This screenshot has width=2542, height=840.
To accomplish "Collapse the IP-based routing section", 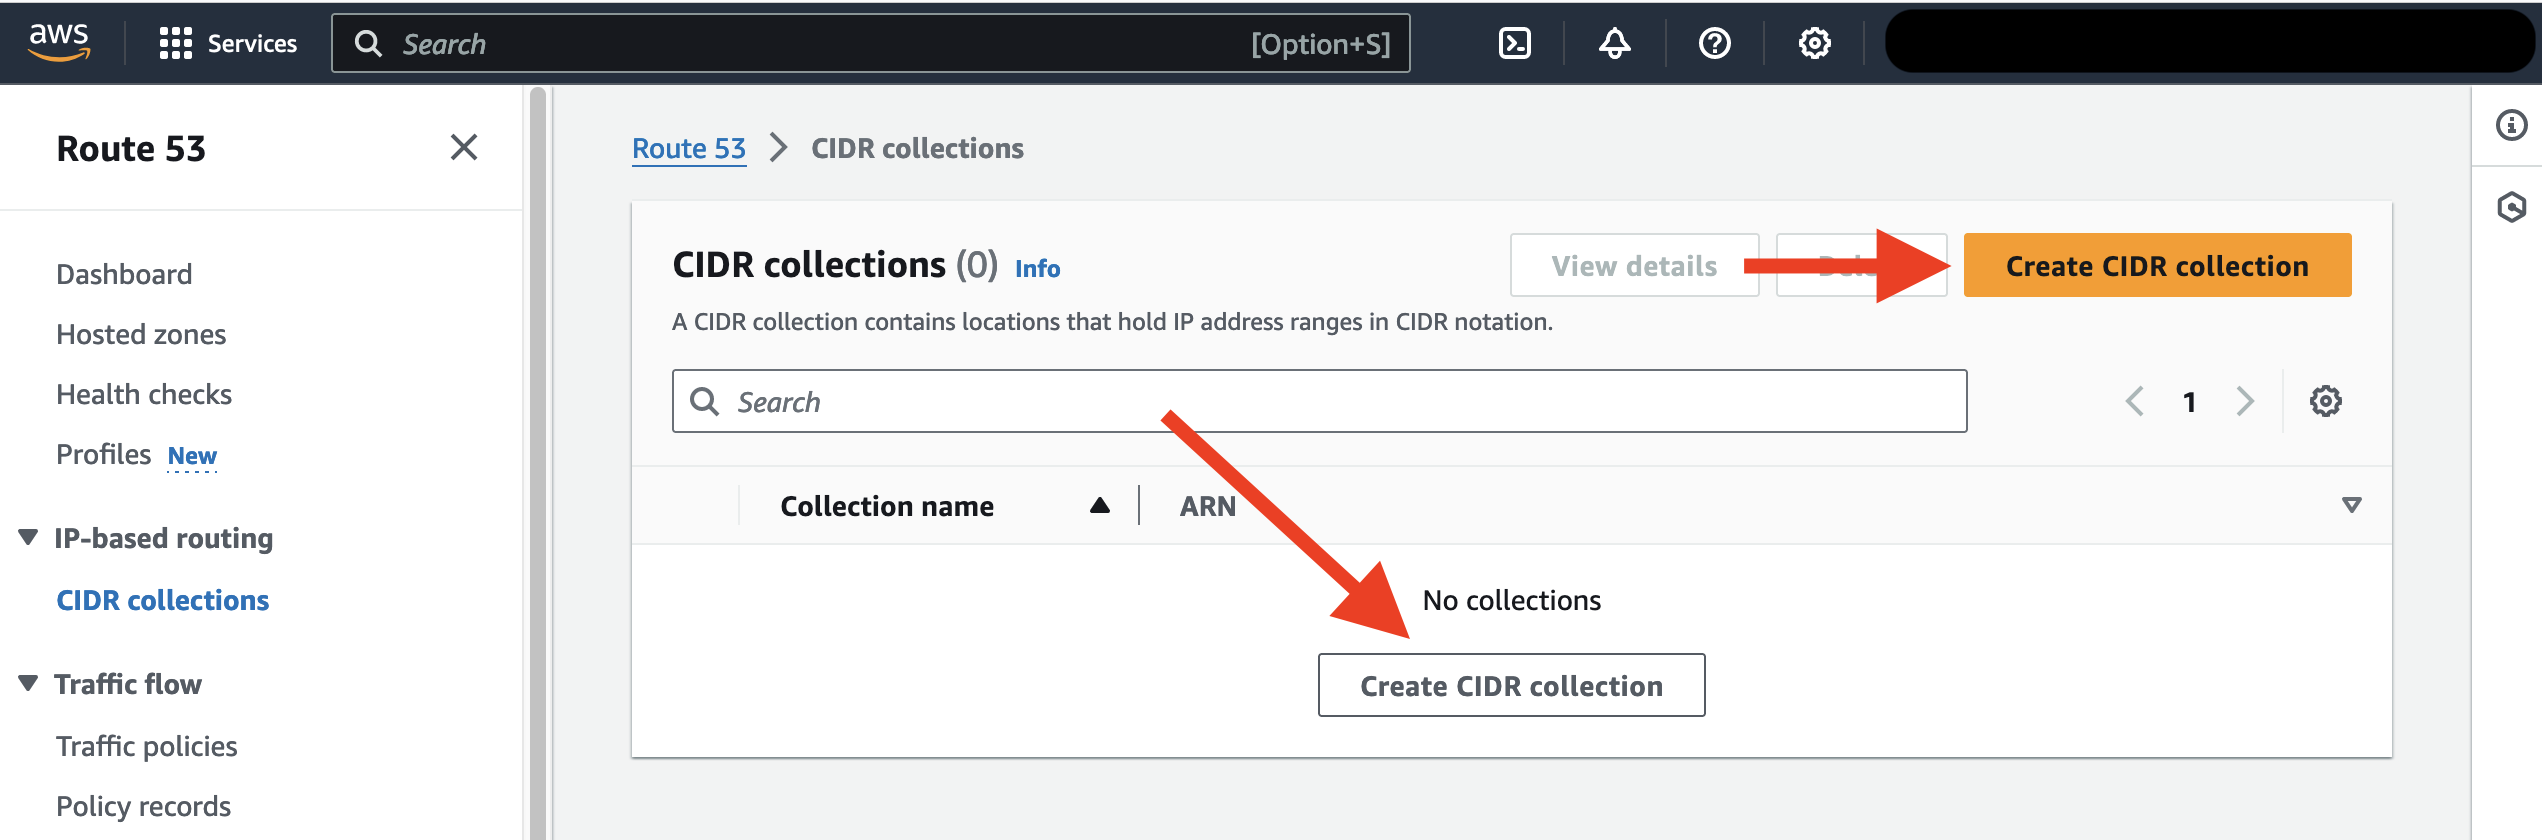I will (x=28, y=537).
